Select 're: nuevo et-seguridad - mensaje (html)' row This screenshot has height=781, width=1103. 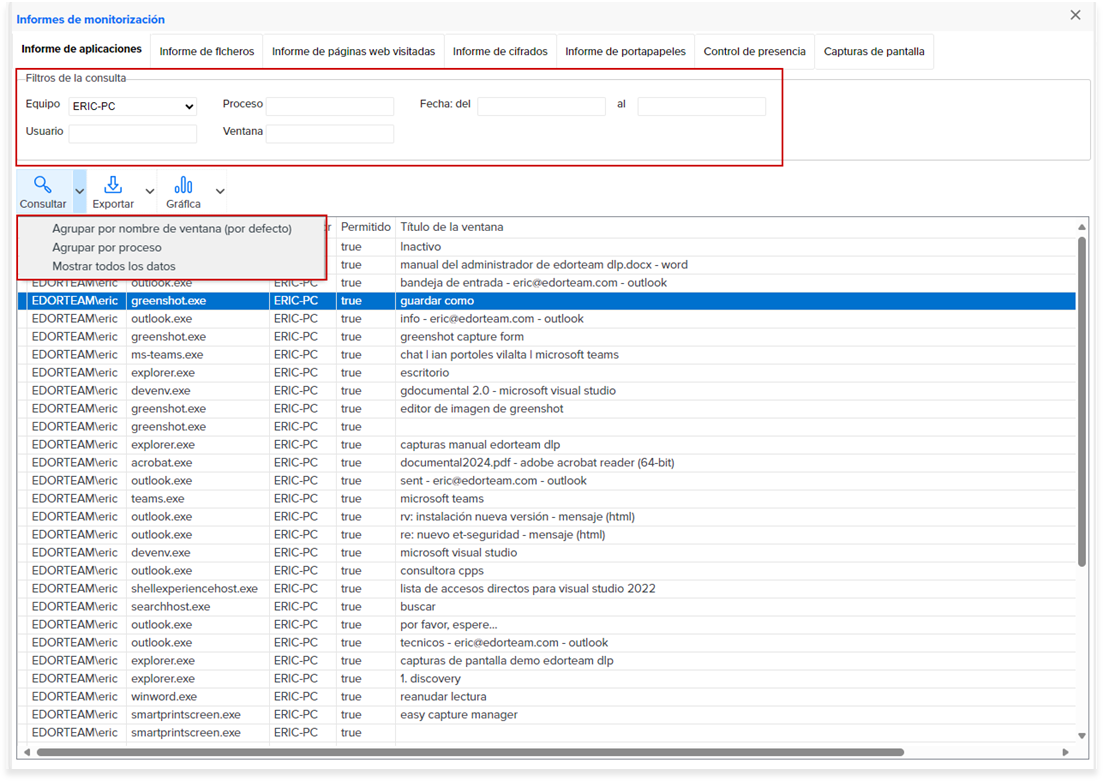pos(547,535)
